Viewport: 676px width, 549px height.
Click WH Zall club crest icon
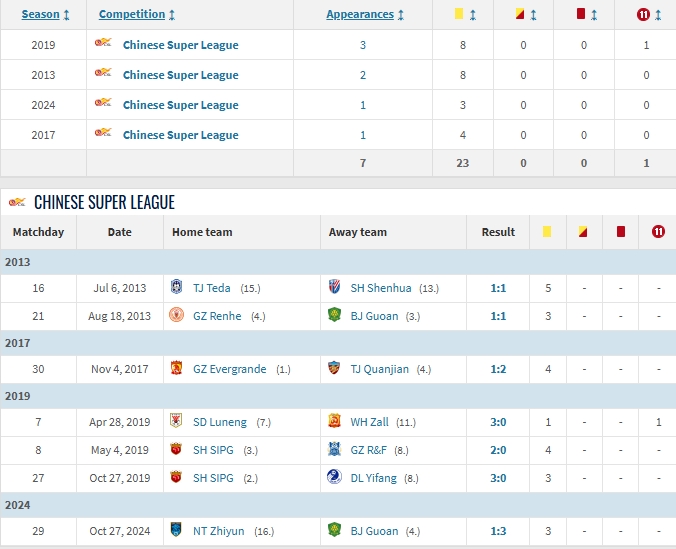(334, 422)
